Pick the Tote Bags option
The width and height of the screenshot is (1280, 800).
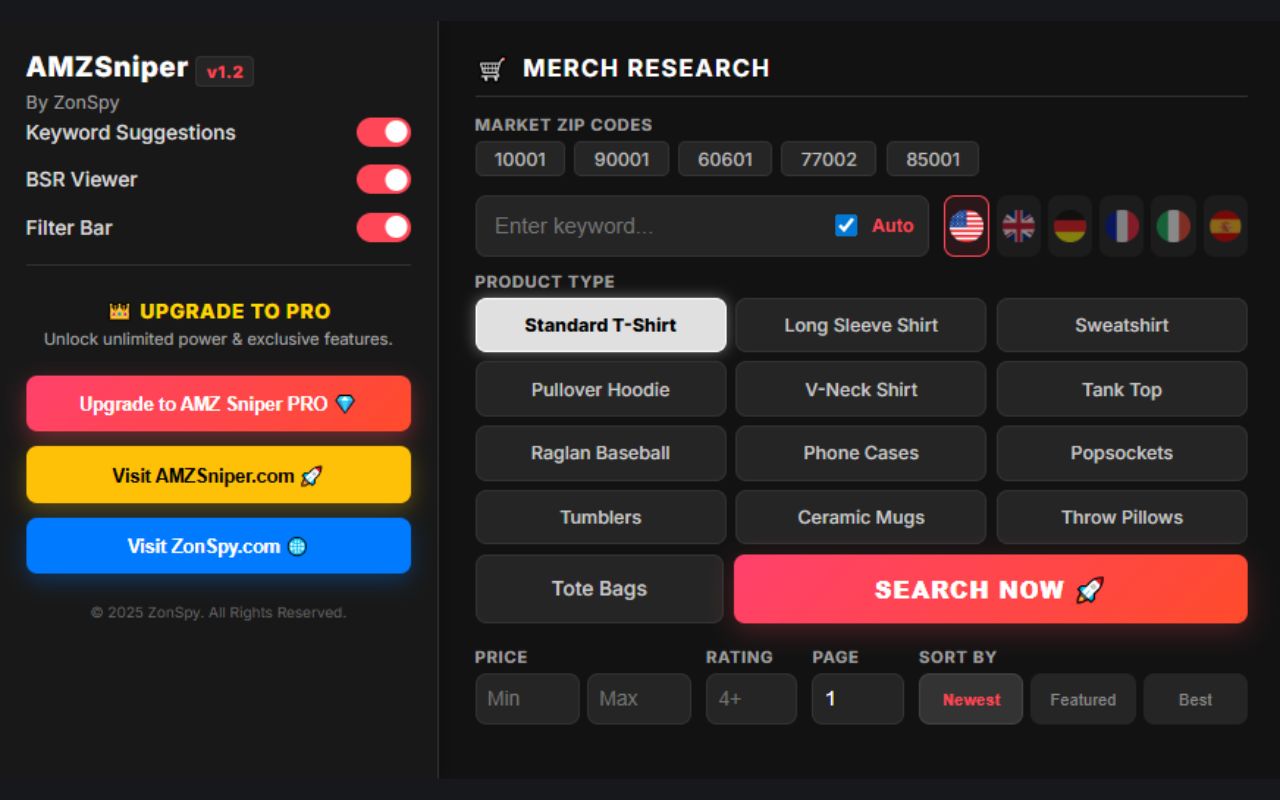[600, 589]
